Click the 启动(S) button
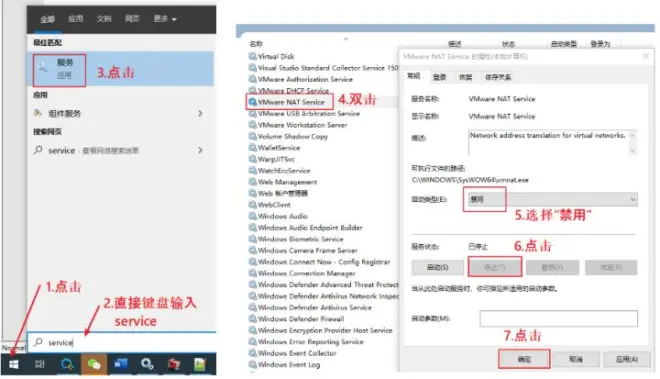The width and height of the screenshot is (660, 379). 438,267
